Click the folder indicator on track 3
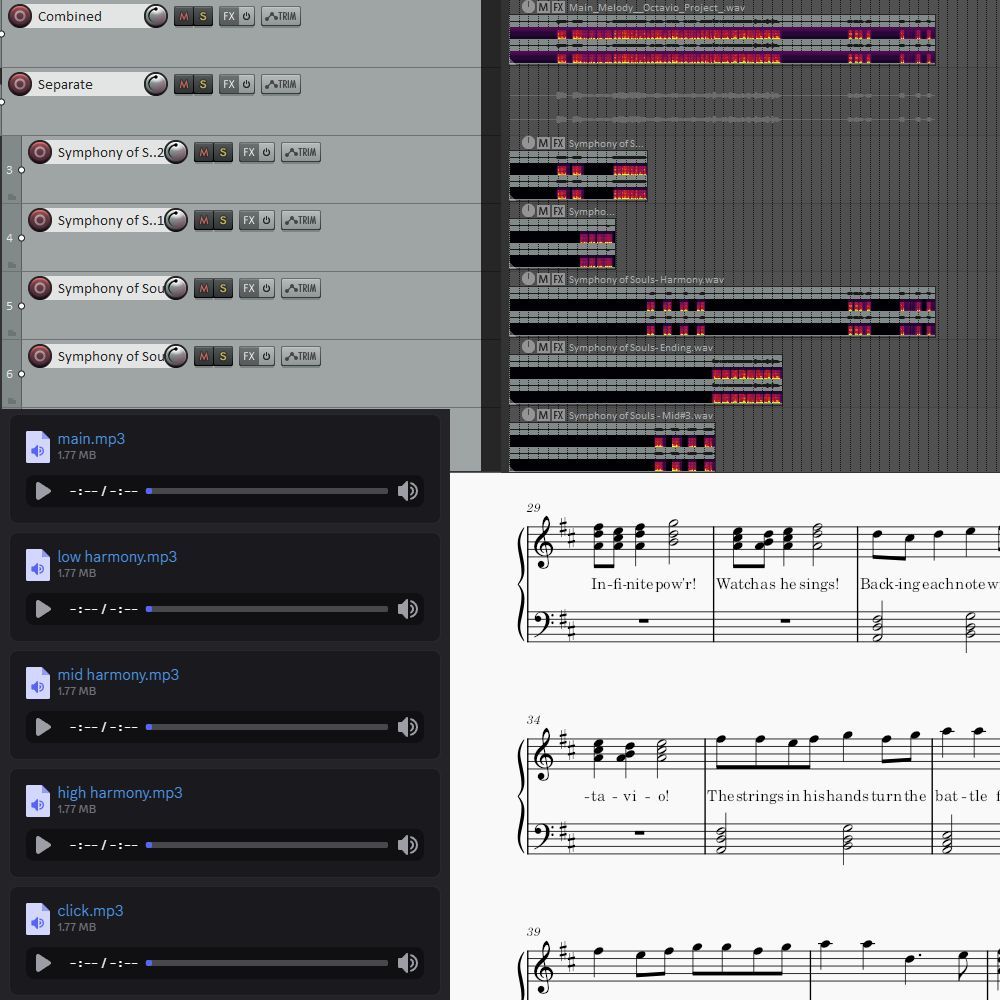 12,196
